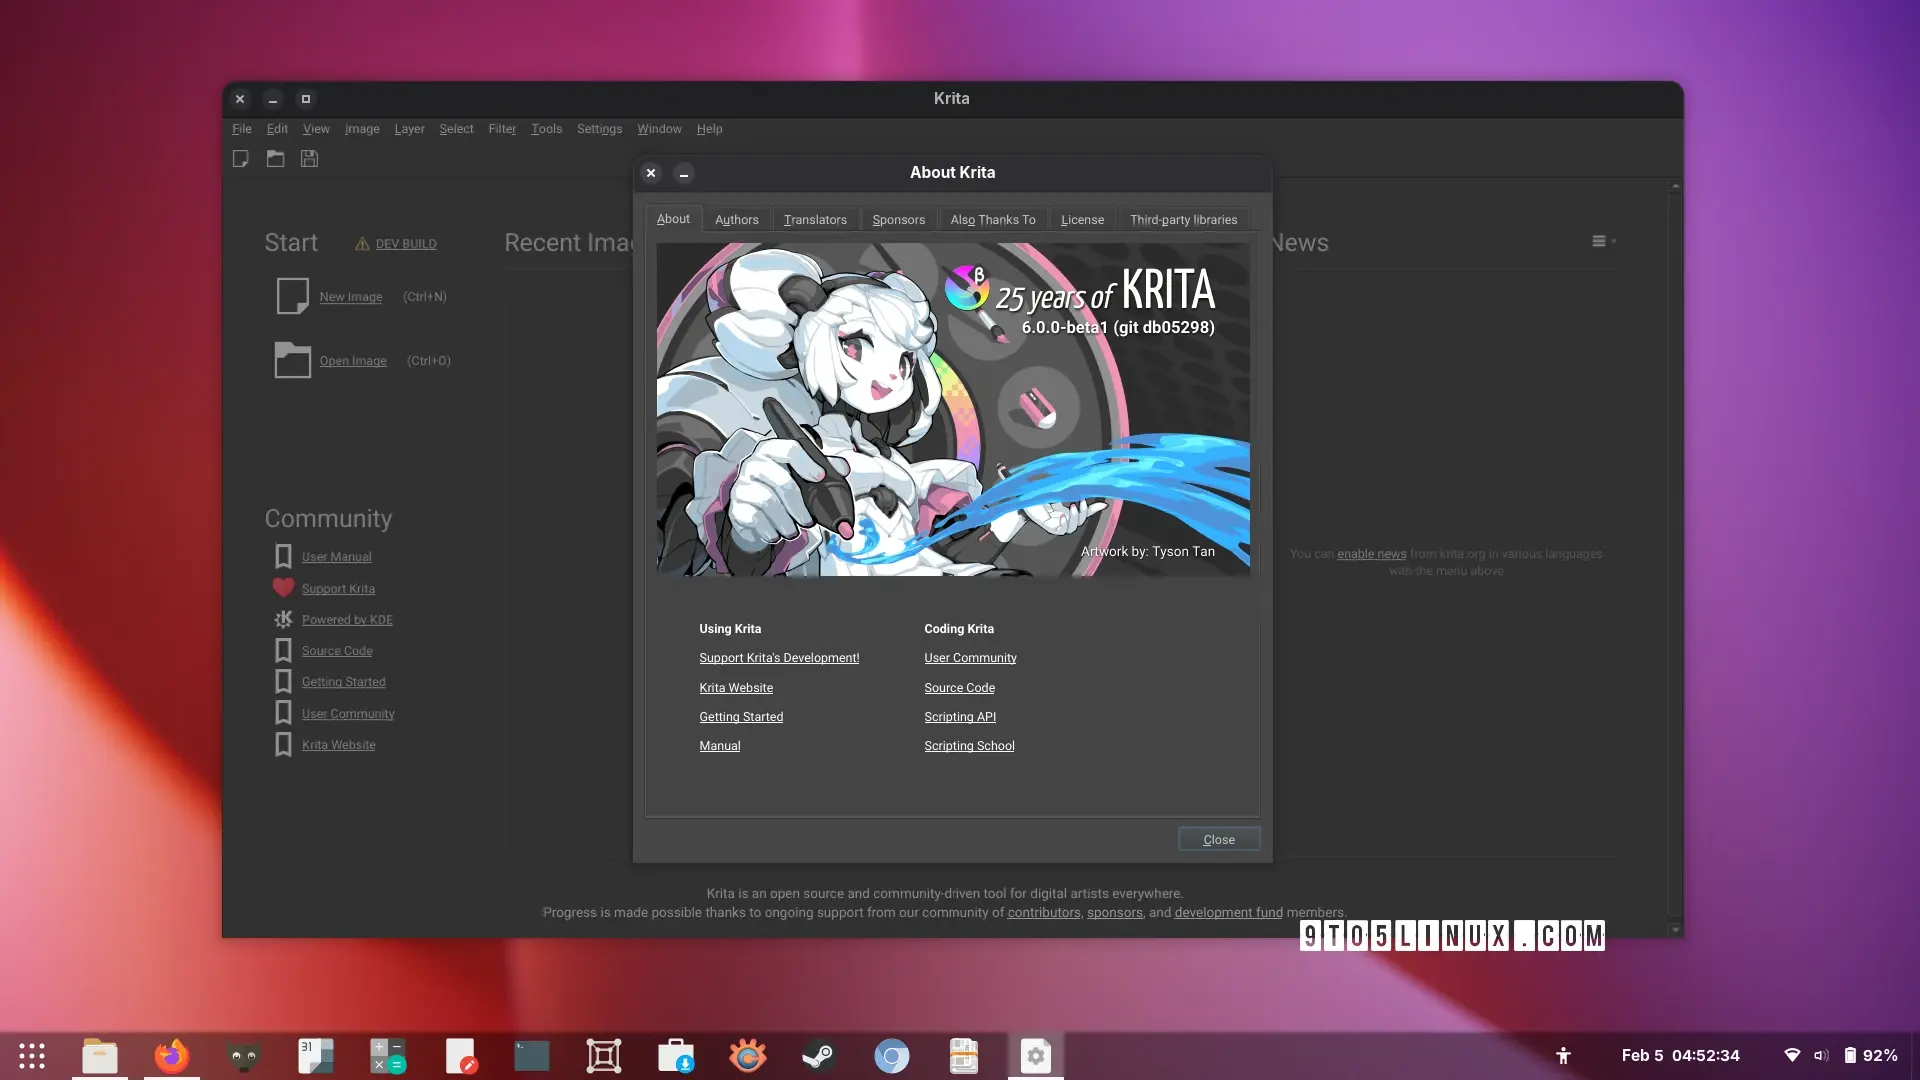This screenshot has width=1920, height=1080.
Task: Select the Sponsors tab
Action: pyautogui.click(x=898, y=220)
